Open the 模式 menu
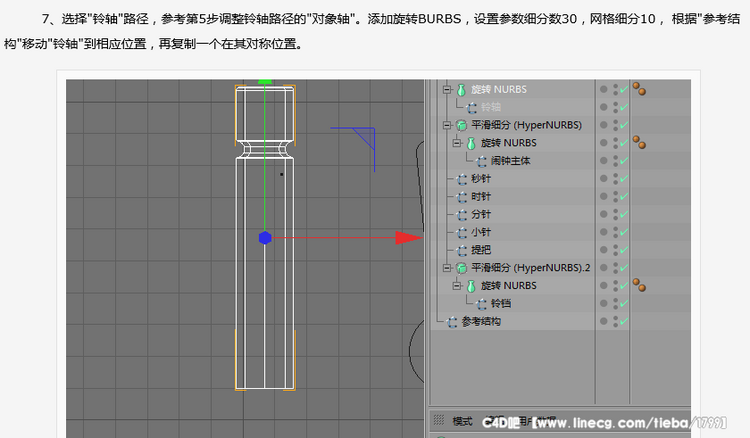 coord(463,421)
